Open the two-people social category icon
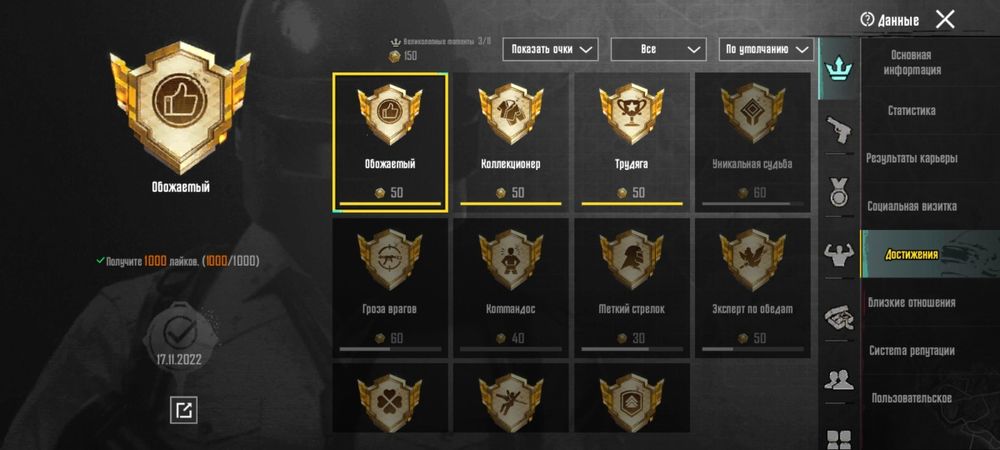 coord(839,380)
